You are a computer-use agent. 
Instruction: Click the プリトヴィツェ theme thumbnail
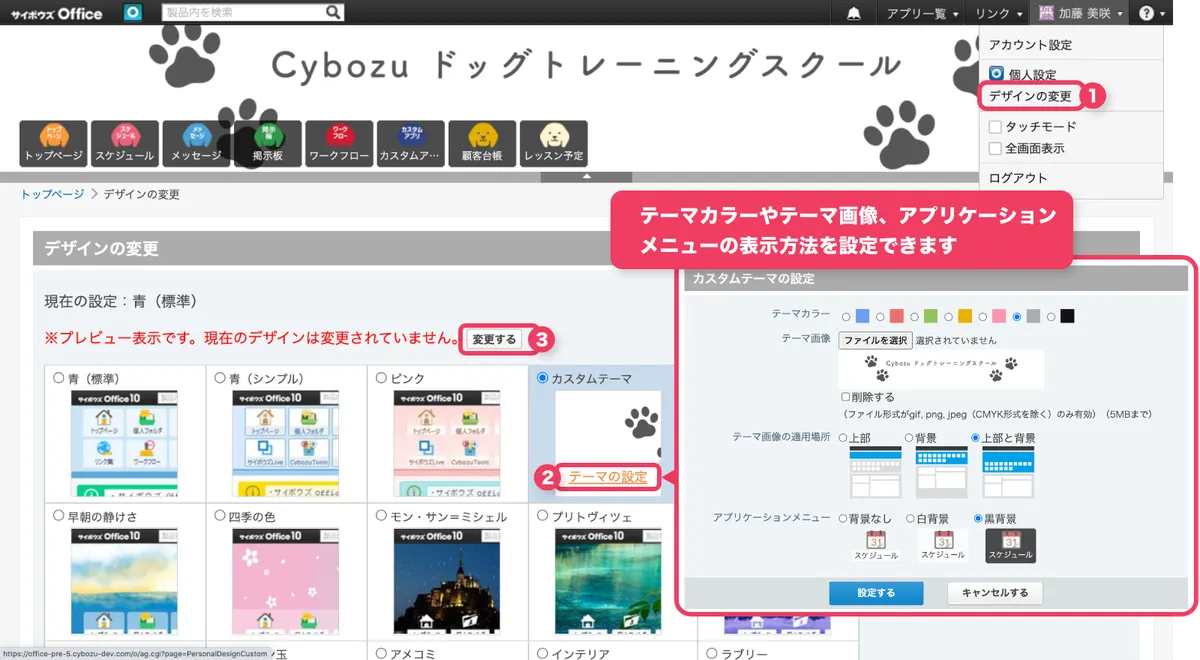pyautogui.click(x=608, y=583)
